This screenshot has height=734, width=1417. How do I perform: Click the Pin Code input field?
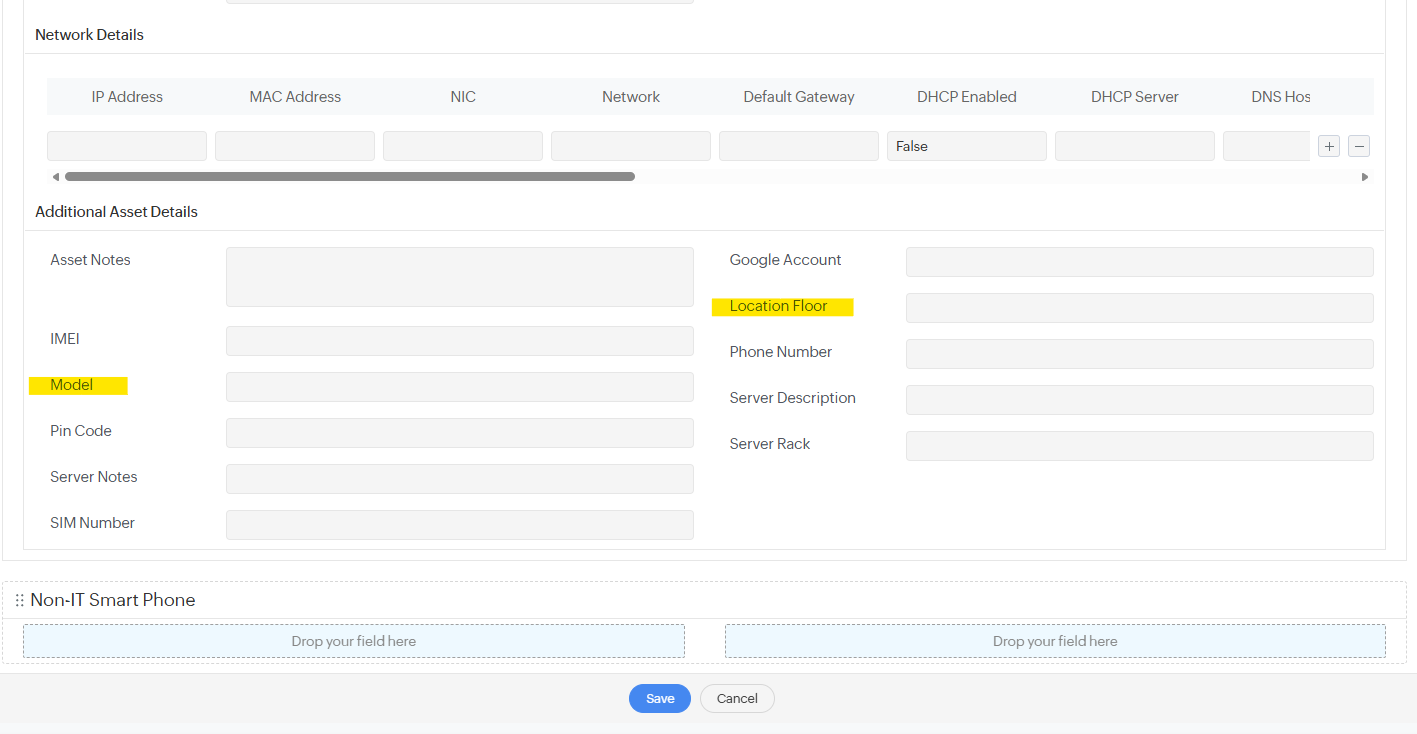(460, 433)
